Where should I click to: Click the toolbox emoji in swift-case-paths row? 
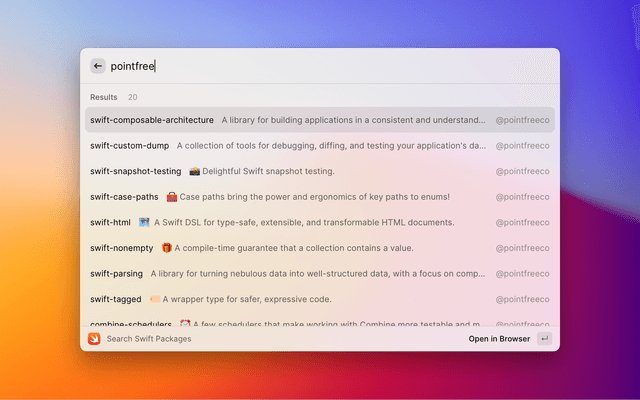click(x=172, y=197)
